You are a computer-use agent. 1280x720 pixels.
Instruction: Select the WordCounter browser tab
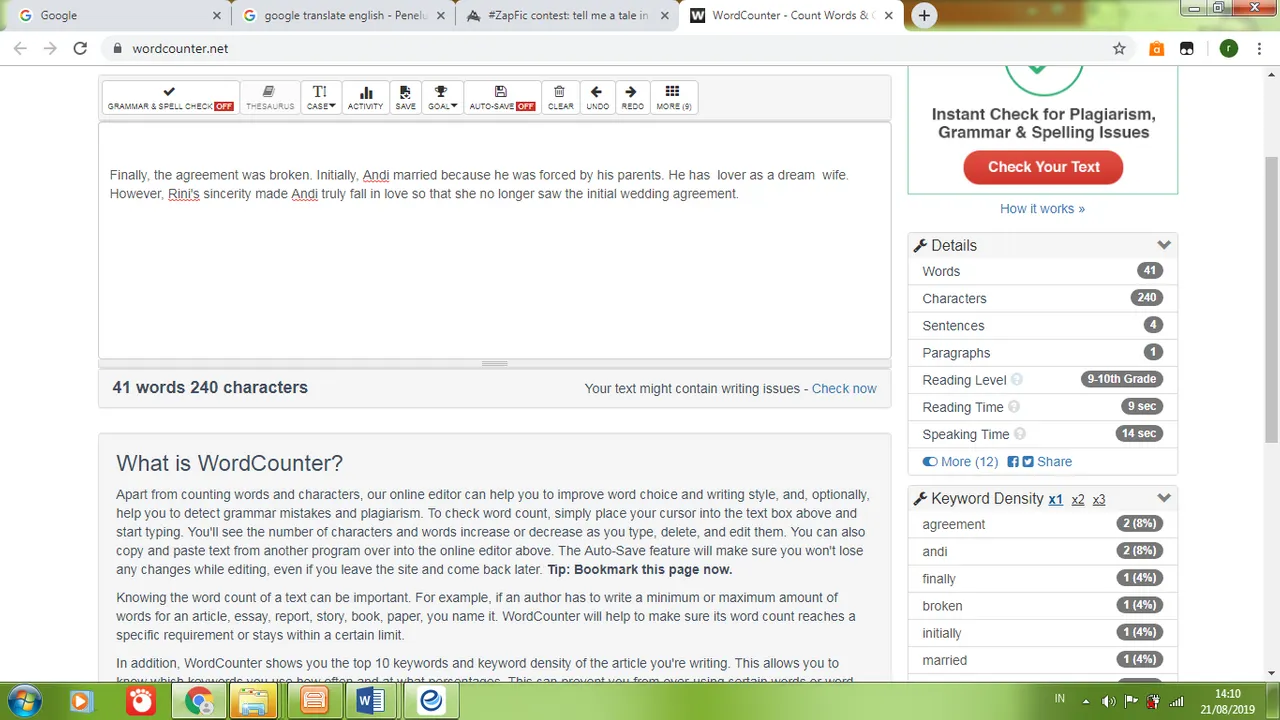pos(791,16)
